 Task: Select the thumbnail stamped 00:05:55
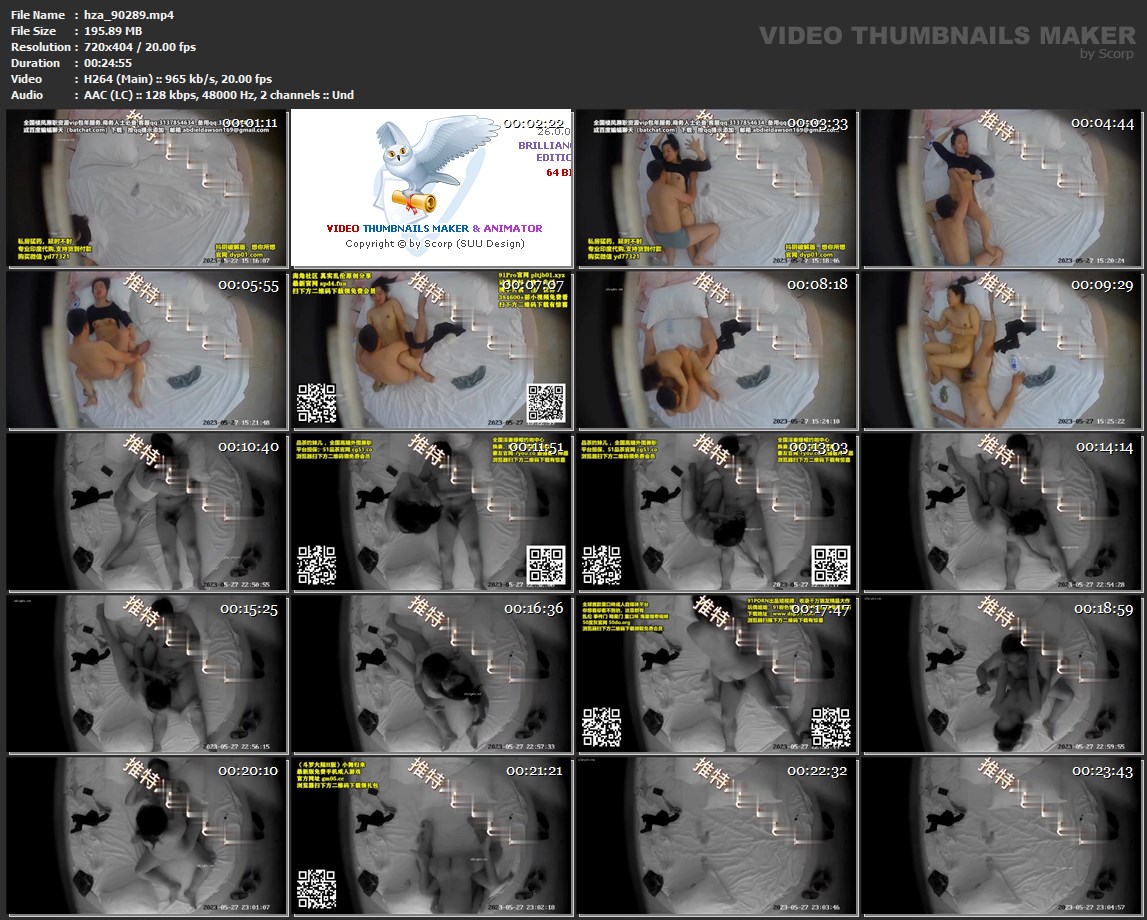click(x=147, y=350)
